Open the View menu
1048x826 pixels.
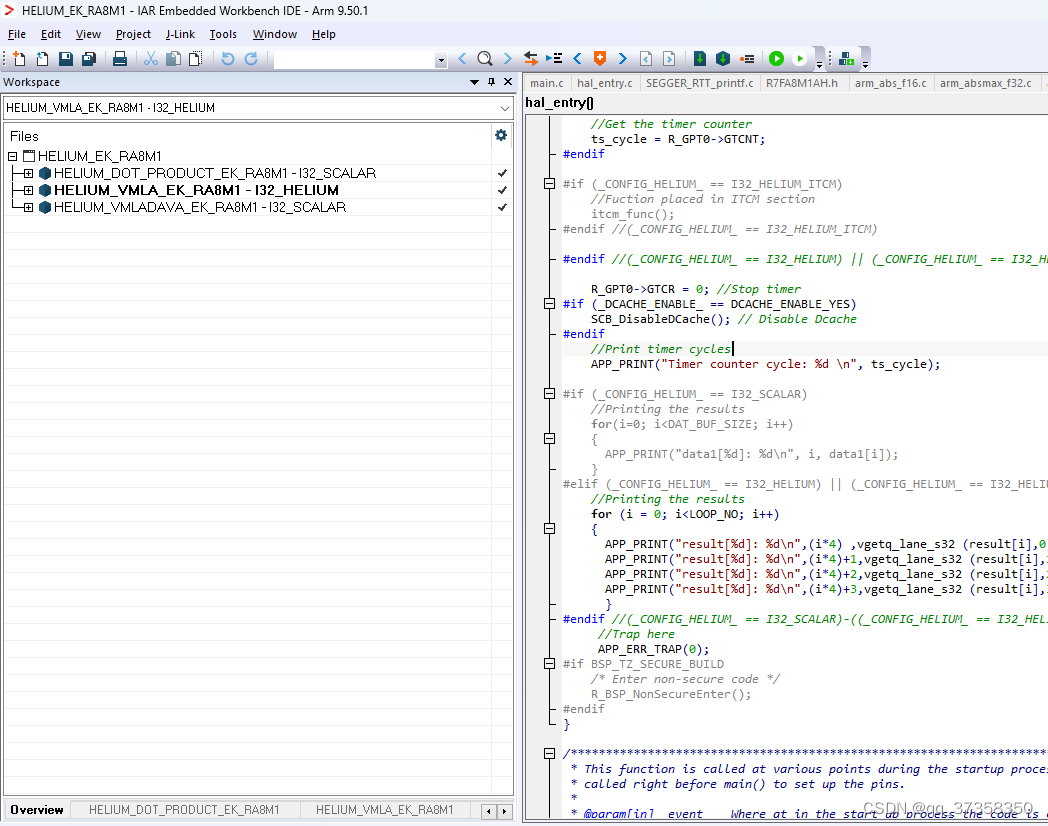(x=88, y=34)
